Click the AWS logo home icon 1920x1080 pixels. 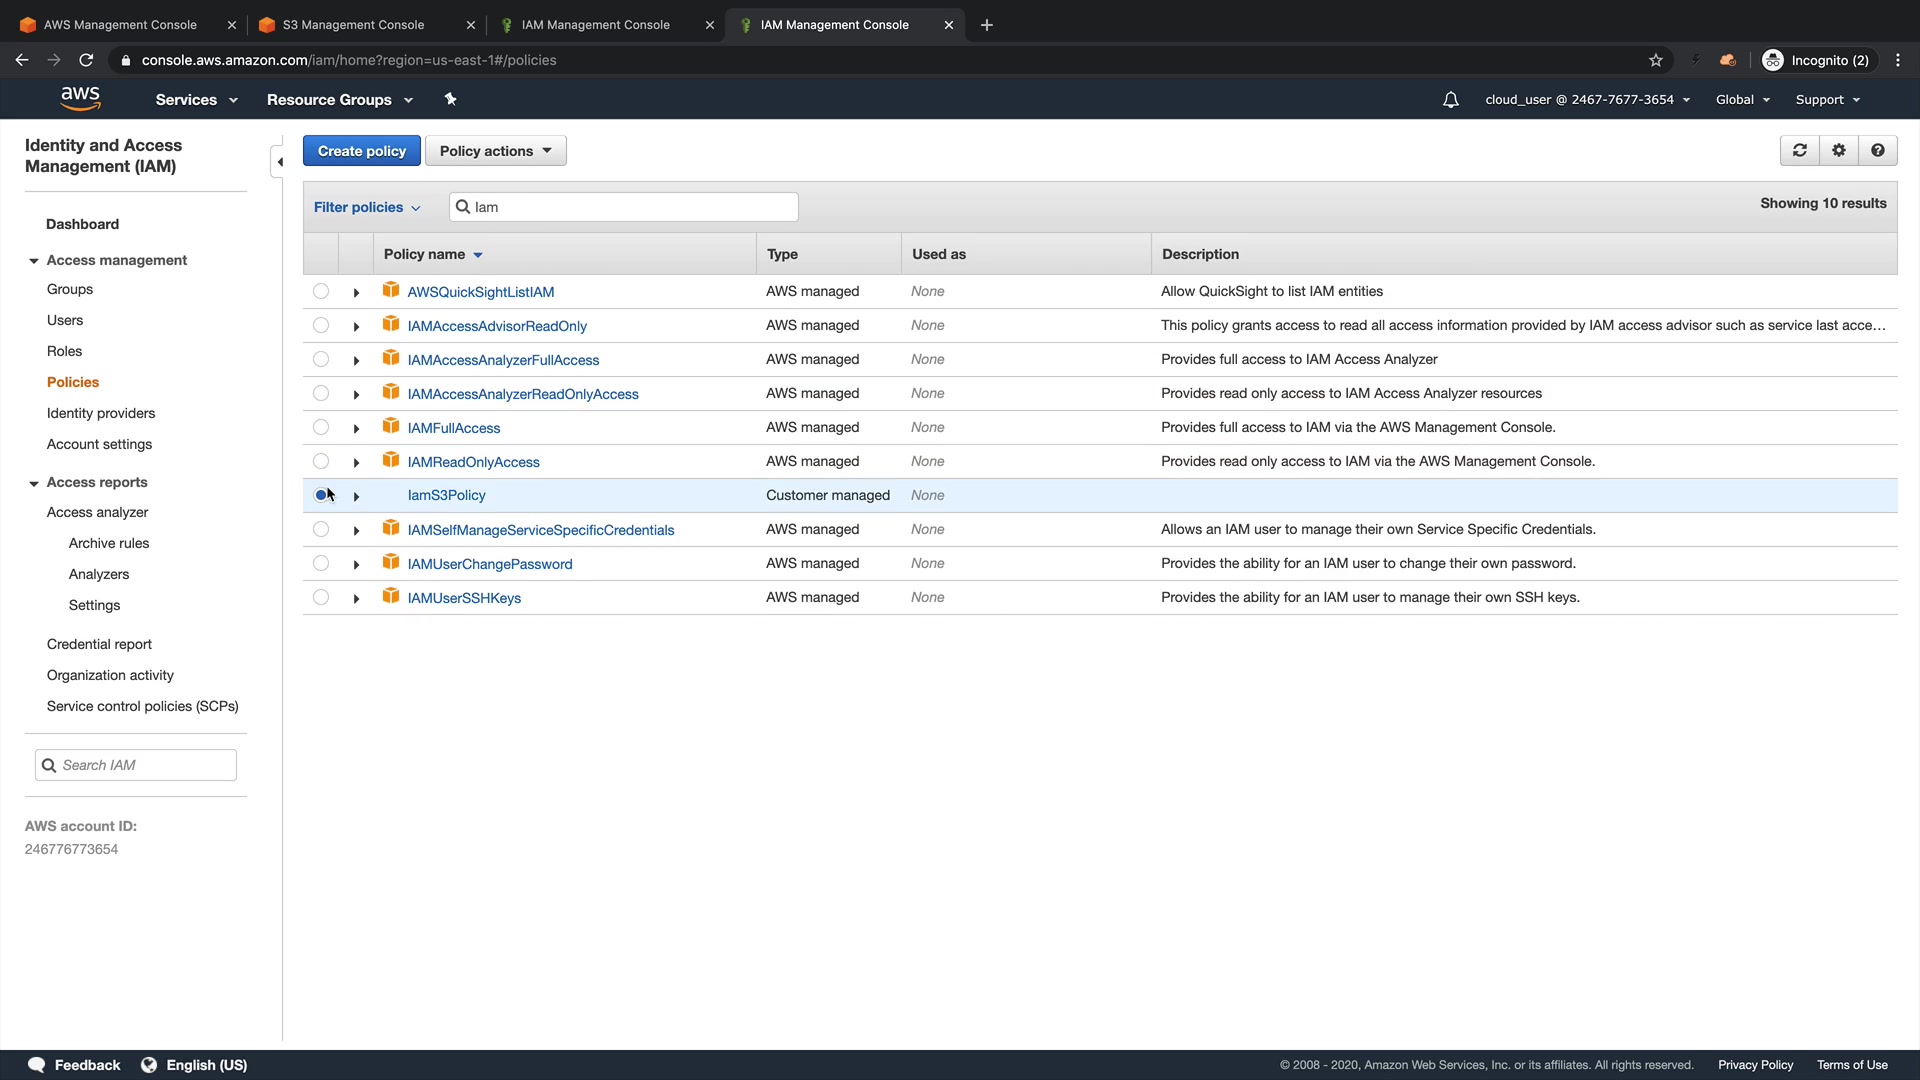pyautogui.click(x=80, y=98)
